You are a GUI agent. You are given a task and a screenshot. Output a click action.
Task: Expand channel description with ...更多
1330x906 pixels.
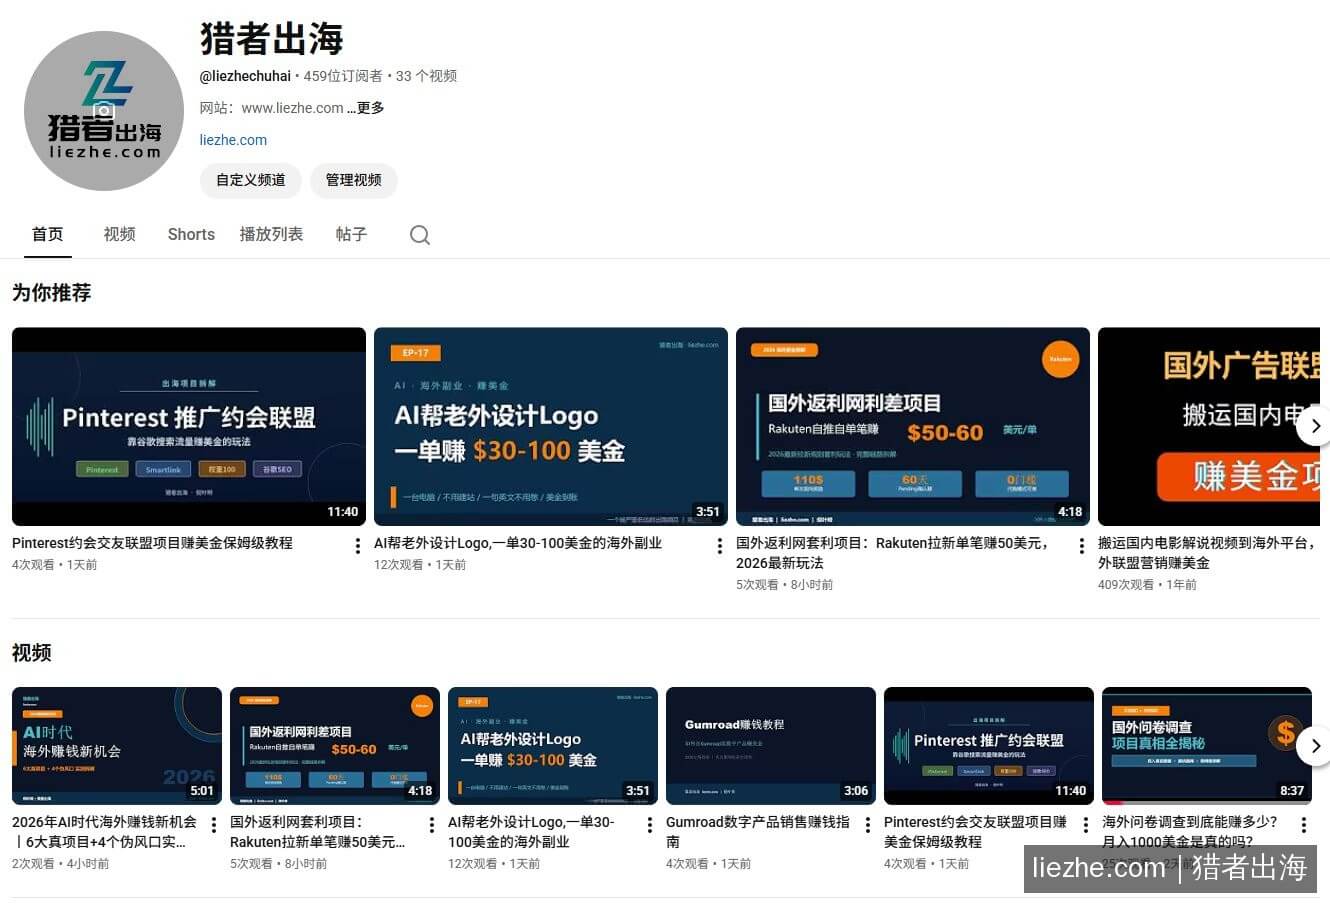[366, 108]
